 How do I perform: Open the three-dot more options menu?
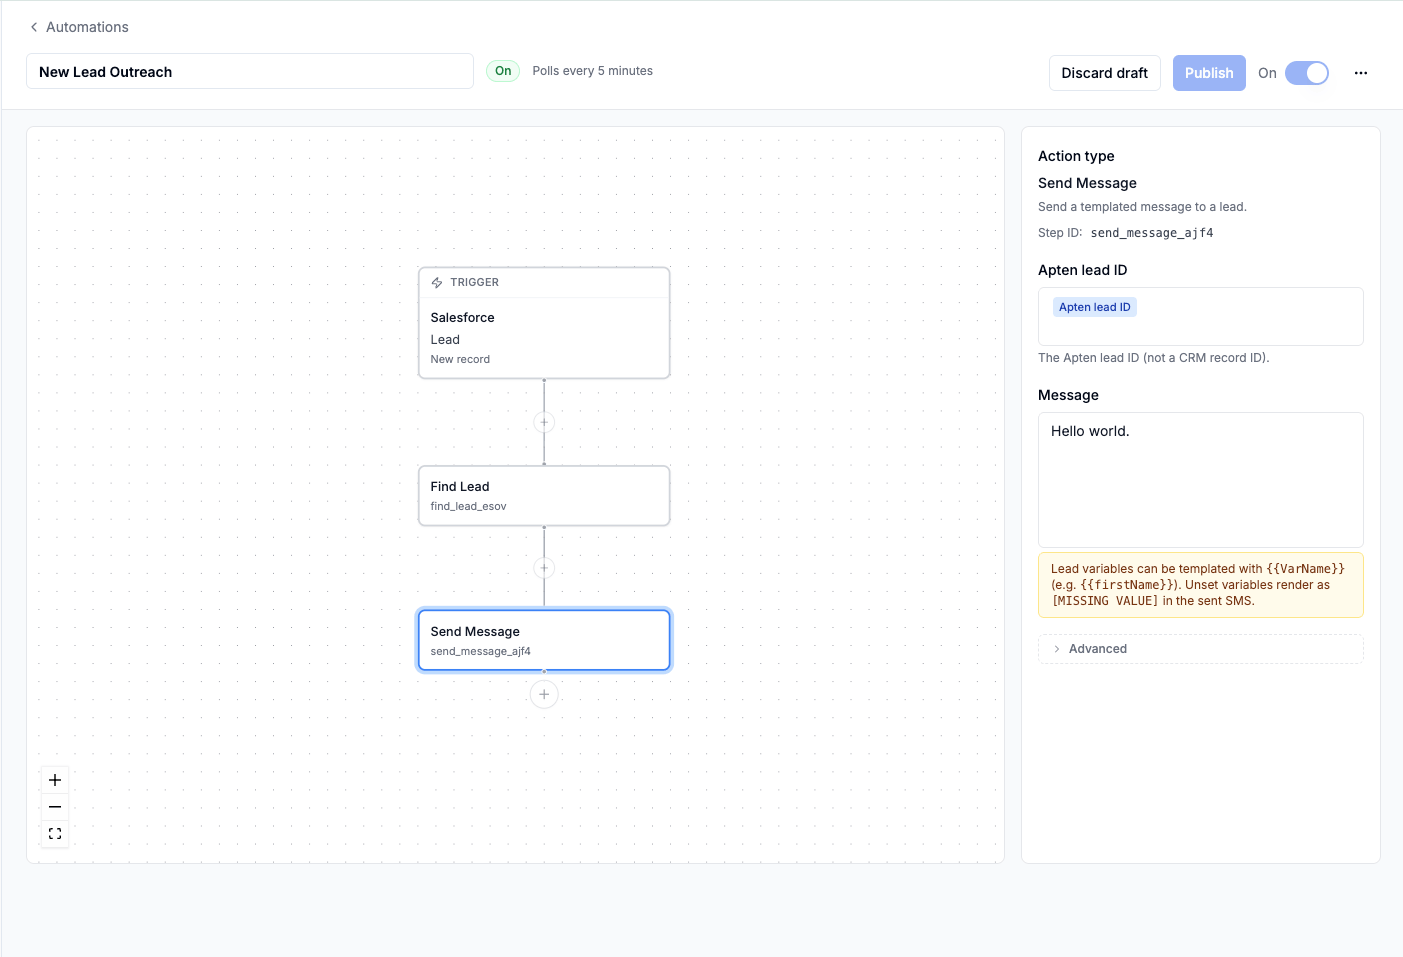tap(1361, 73)
